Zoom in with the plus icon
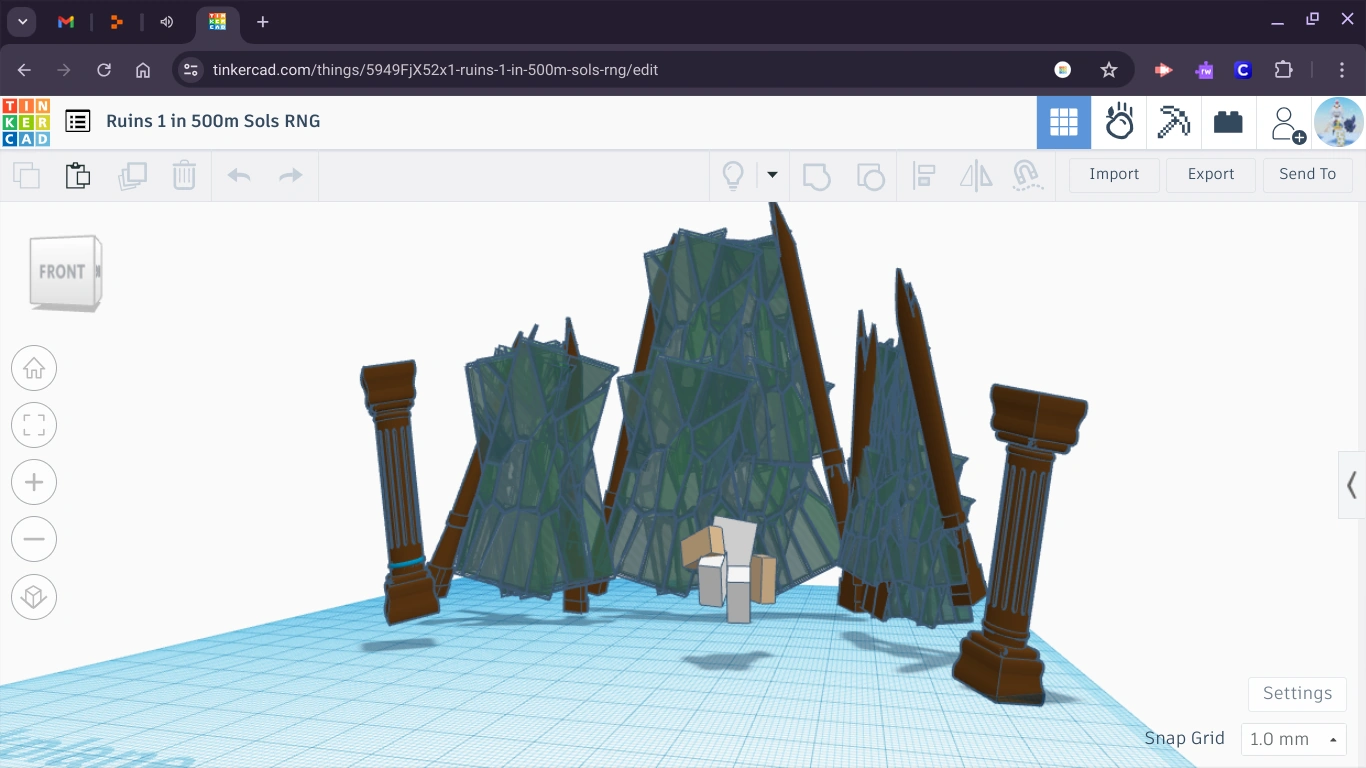Image resolution: width=1366 pixels, height=768 pixels. point(34,482)
